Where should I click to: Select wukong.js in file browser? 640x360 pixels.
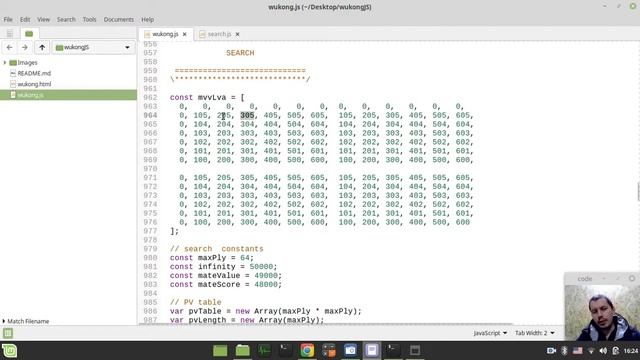[x=68, y=95]
